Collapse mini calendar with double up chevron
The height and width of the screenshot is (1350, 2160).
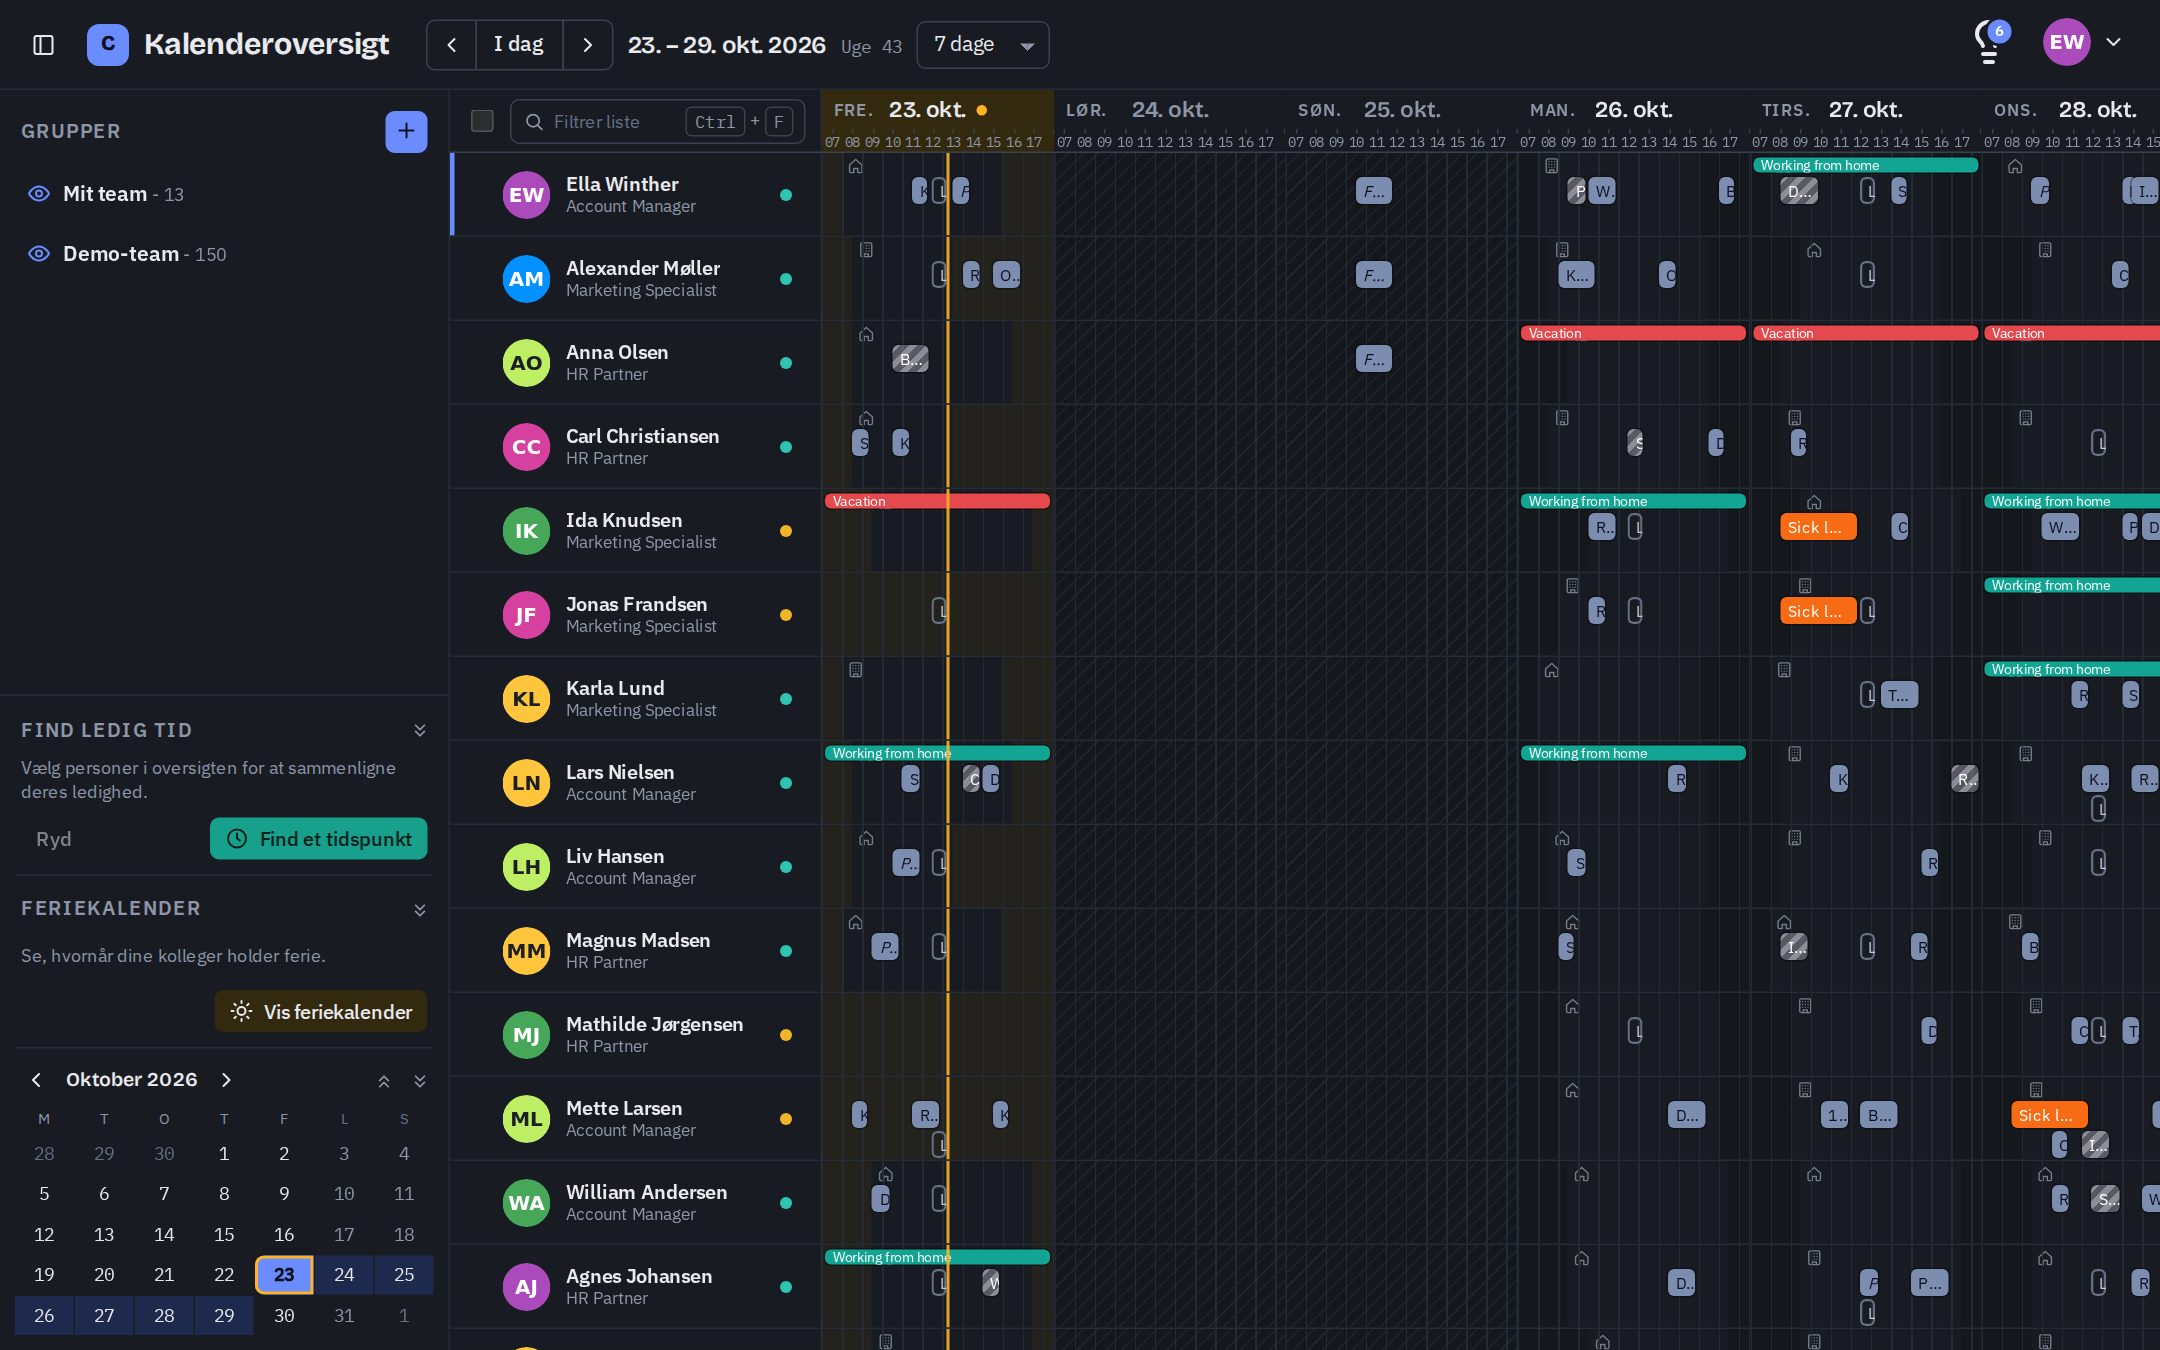[x=384, y=1081]
